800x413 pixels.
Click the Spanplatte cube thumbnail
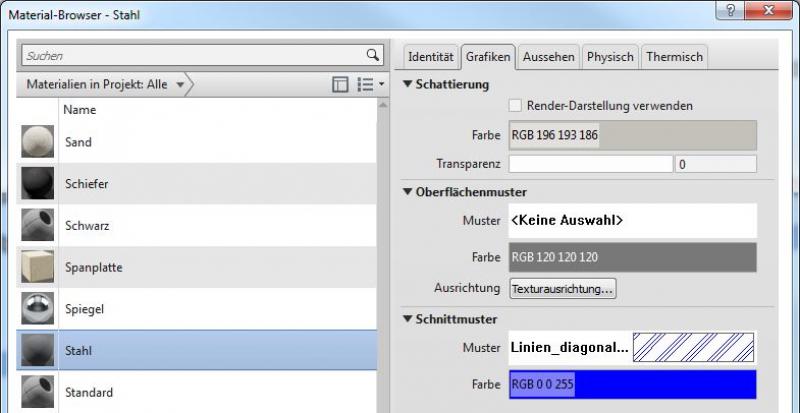pos(38,268)
